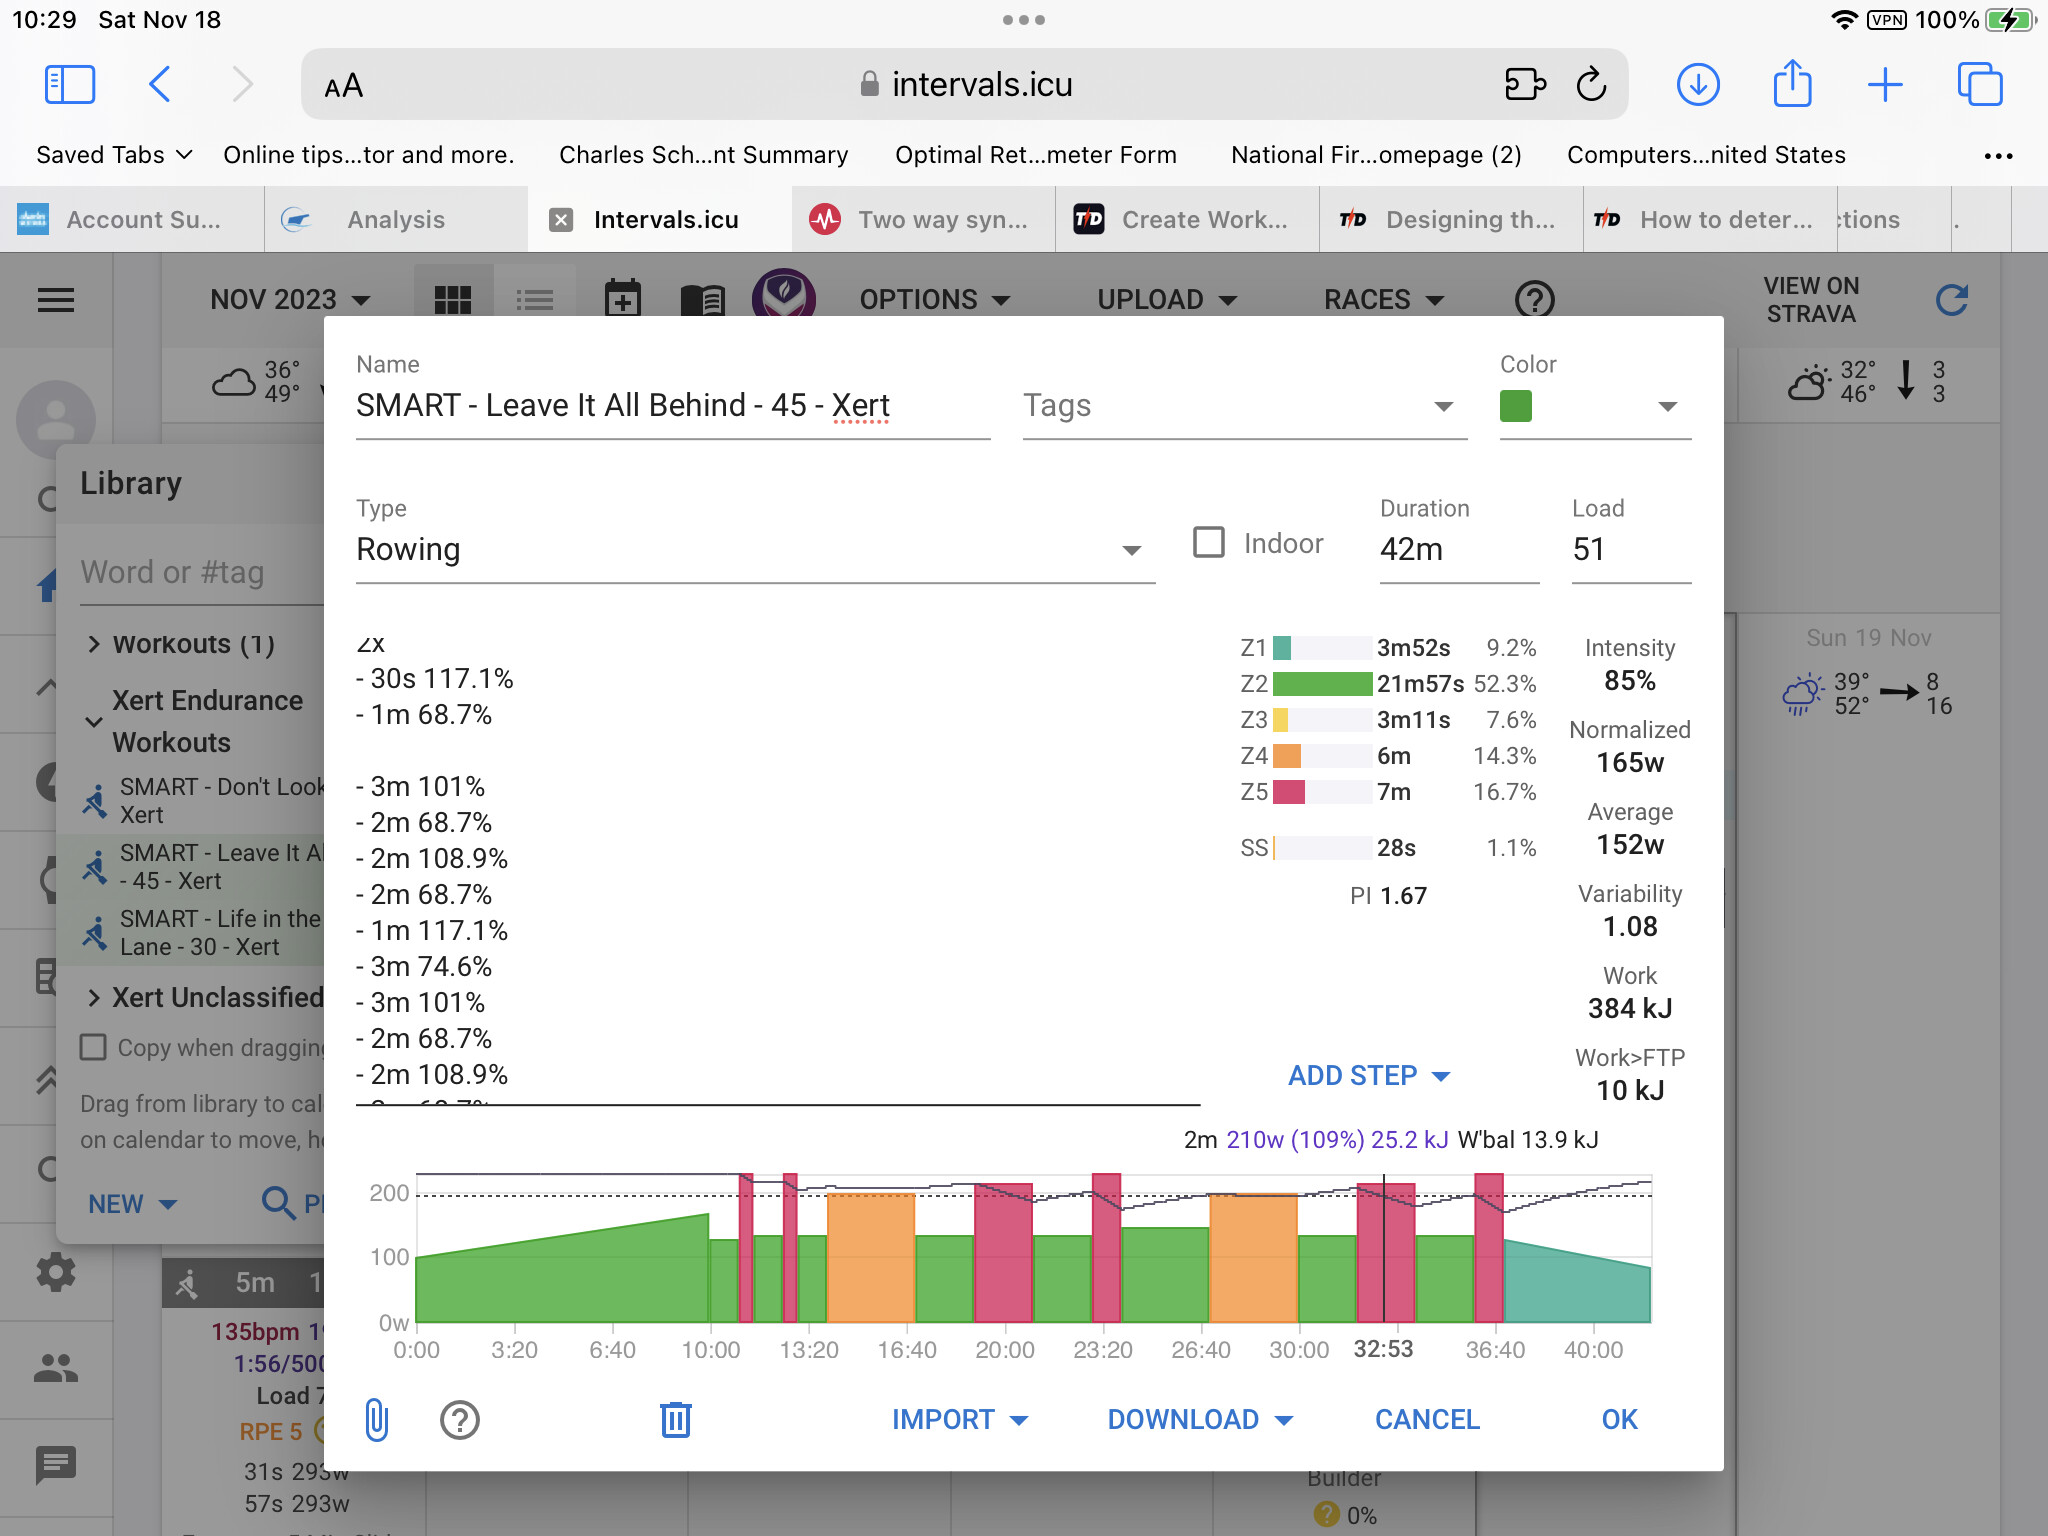Open Safari downloads list
2048x1536 pixels.
(1698, 85)
